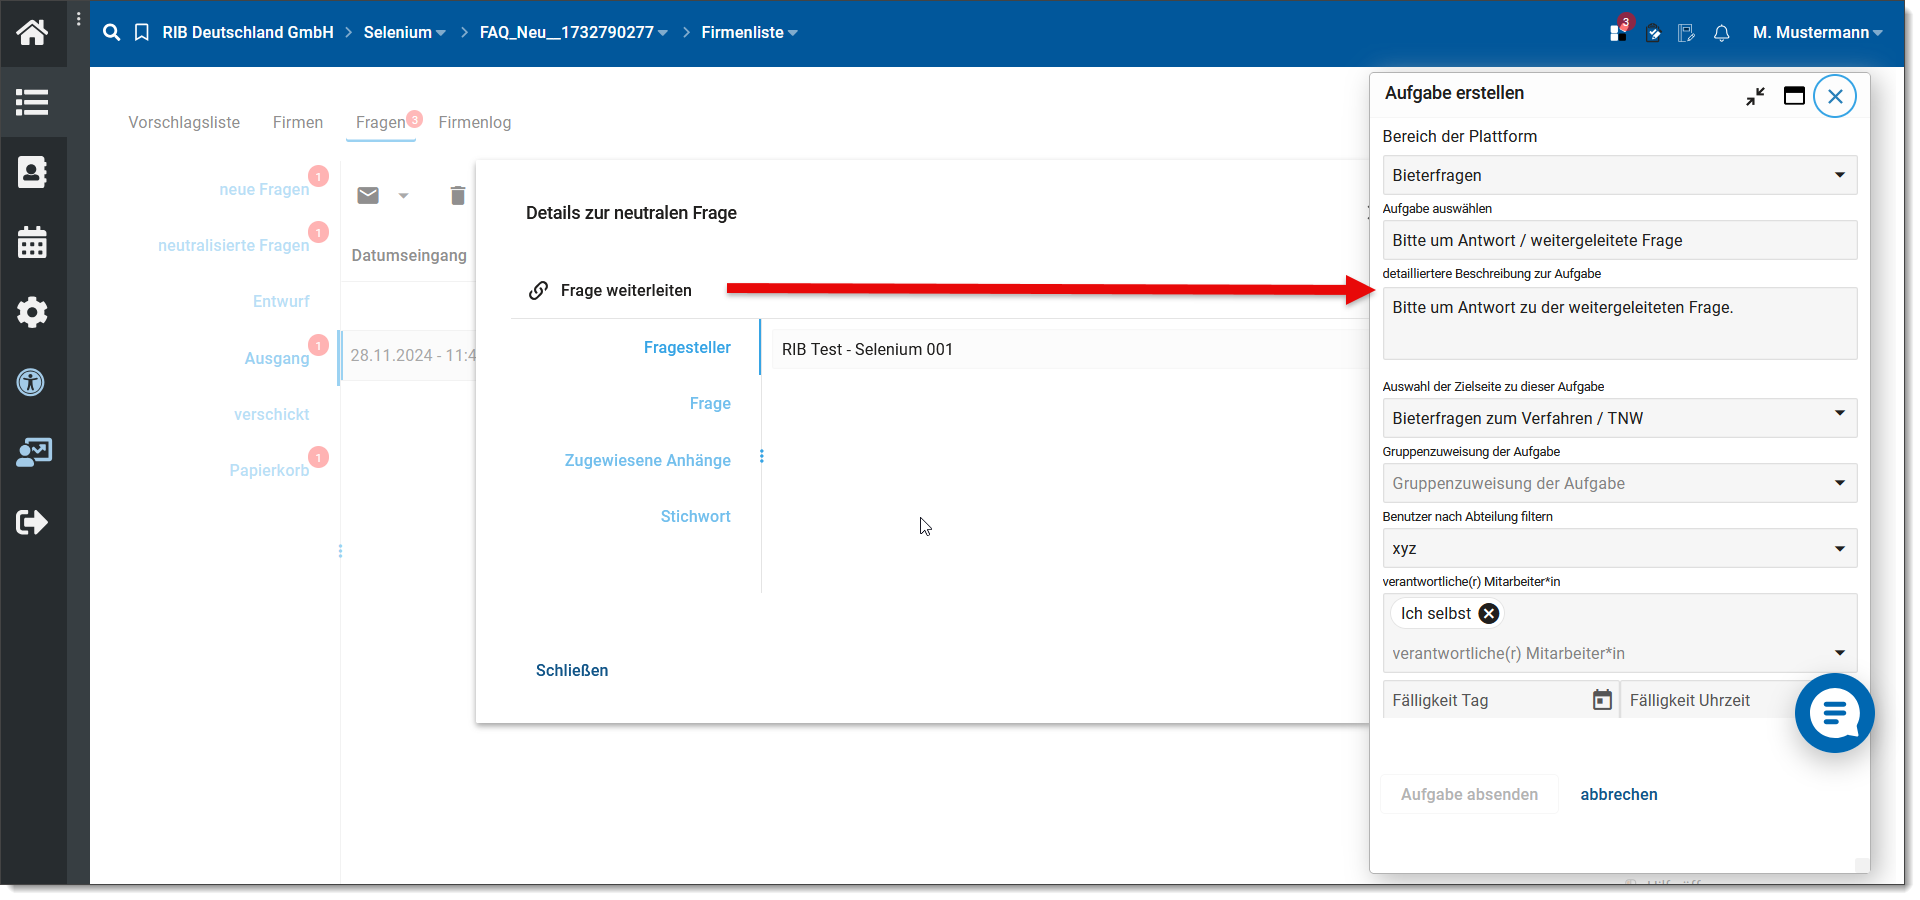
Task: Click RIB Deutschland GmbH breadcrumb
Action: (248, 33)
